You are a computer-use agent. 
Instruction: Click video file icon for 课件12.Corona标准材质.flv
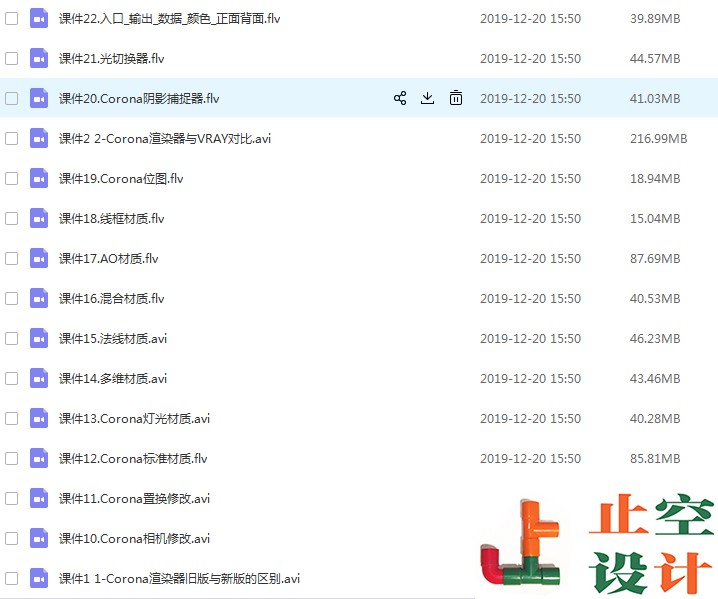39,458
